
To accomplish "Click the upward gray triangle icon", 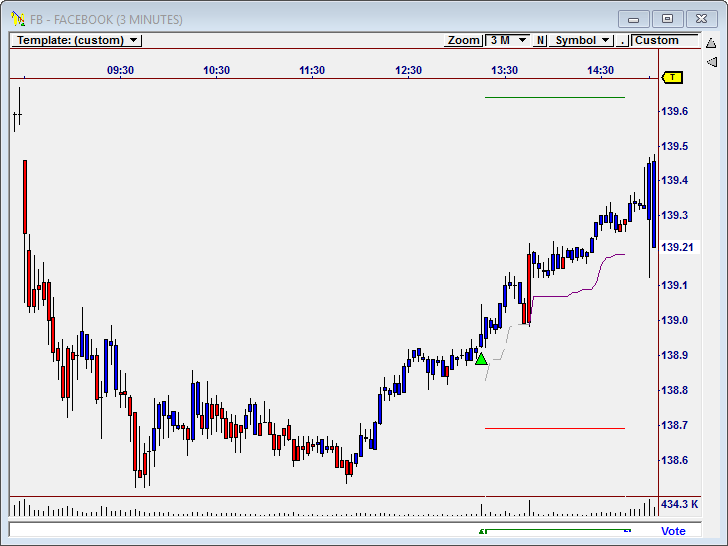I will (711, 43).
